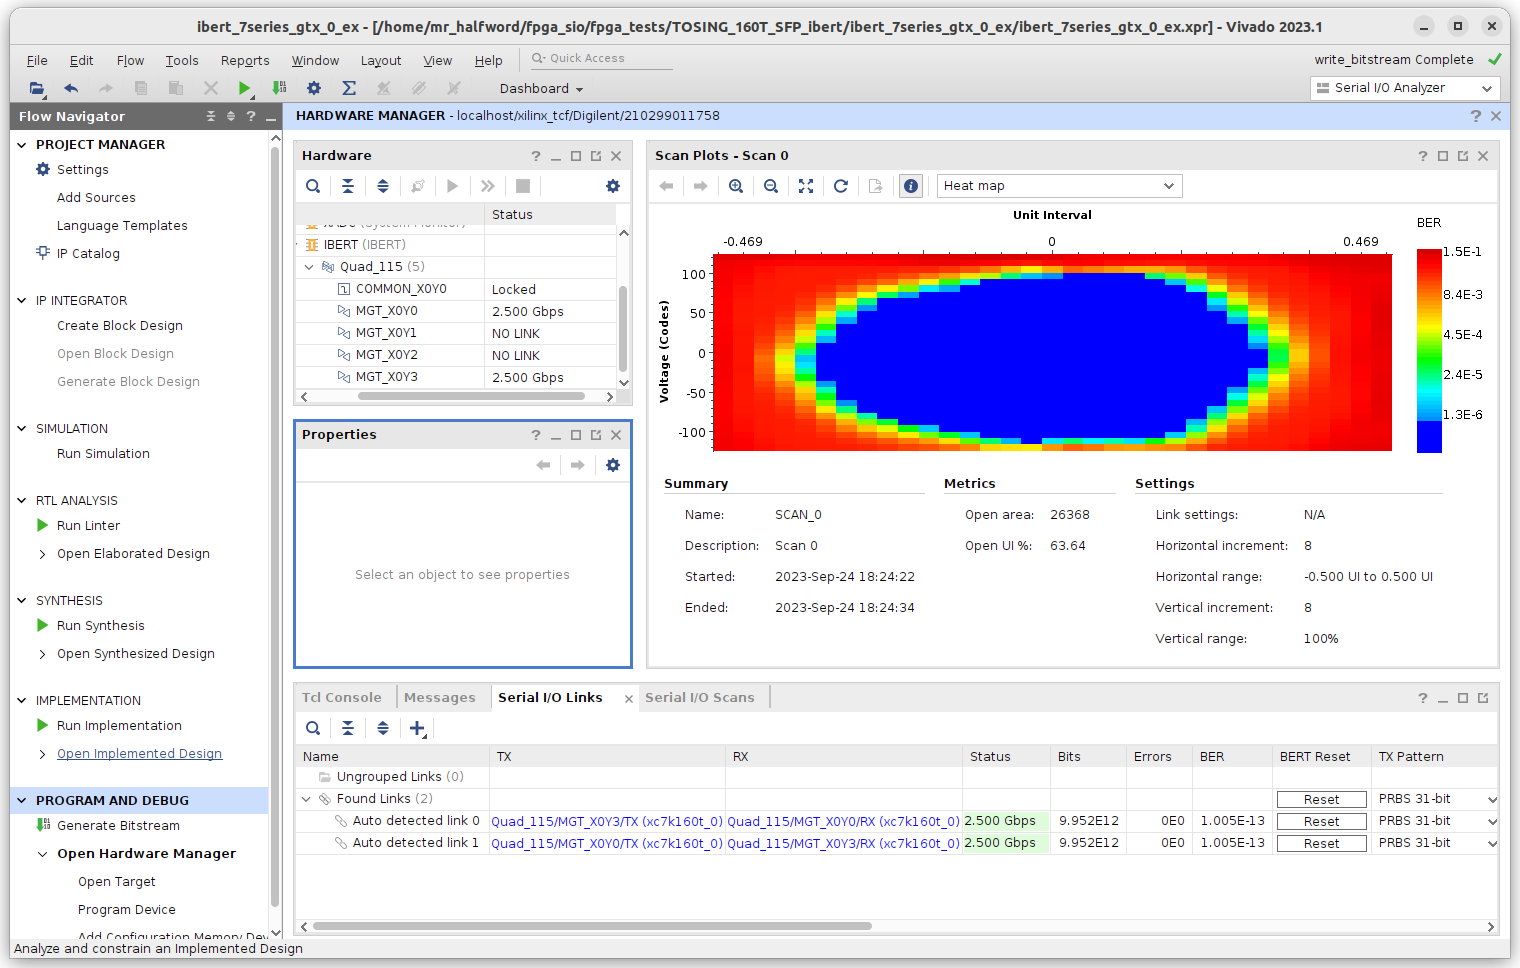The width and height of the screenshot is (1520, 968).
Task: Float the Scan Plots panel
Action: [x=1463, y=156]
